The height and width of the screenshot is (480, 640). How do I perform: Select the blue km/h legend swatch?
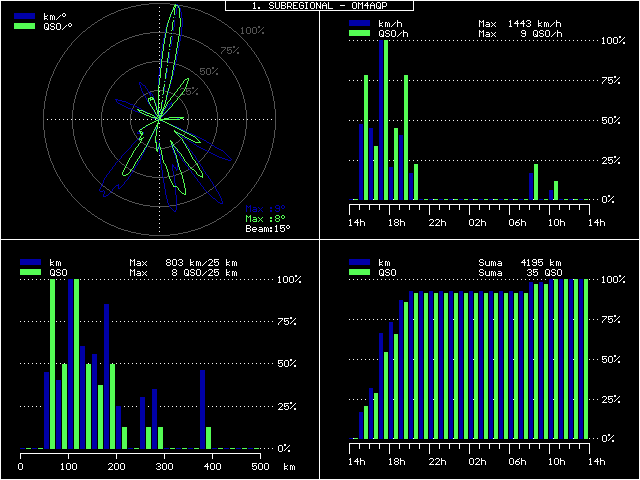[x=360, y=23]
